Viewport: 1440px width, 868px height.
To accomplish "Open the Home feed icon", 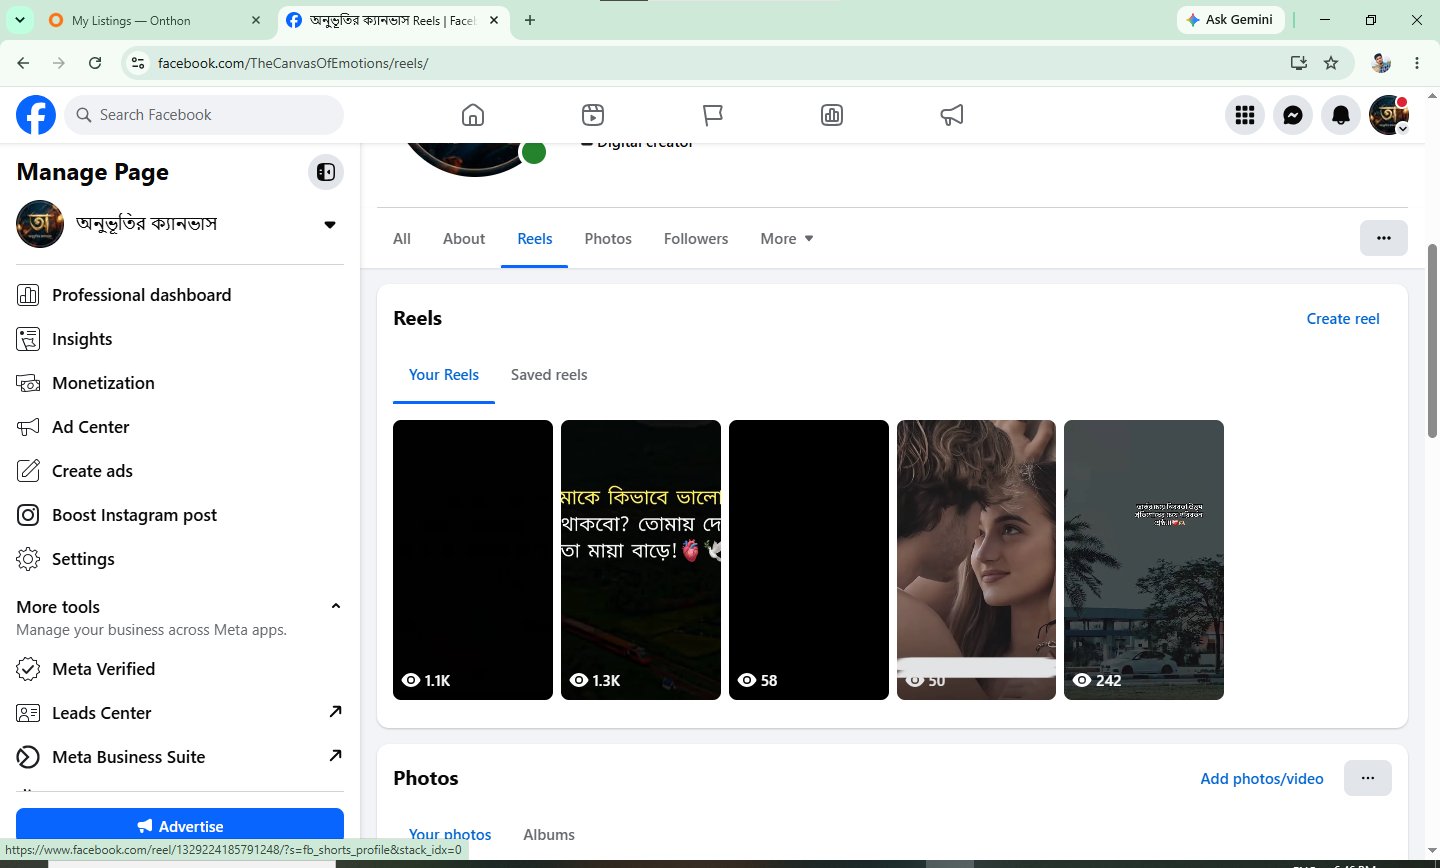I will click(x=473, y=115).
